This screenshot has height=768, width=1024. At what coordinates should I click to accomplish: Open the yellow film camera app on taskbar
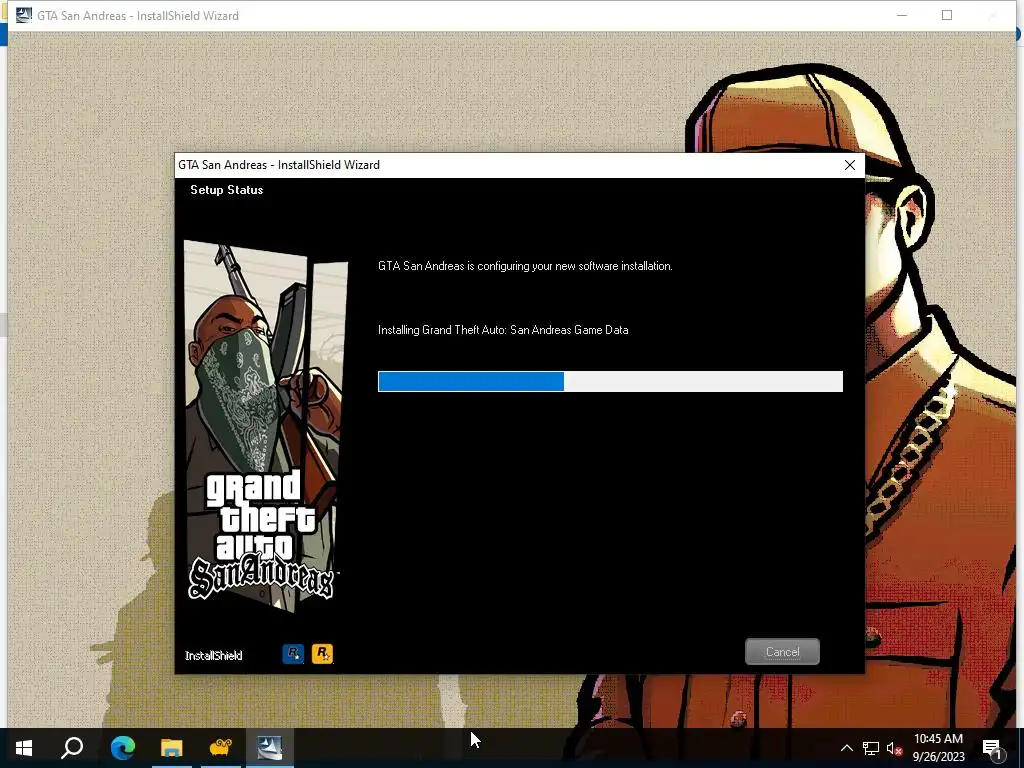[221, 748]
